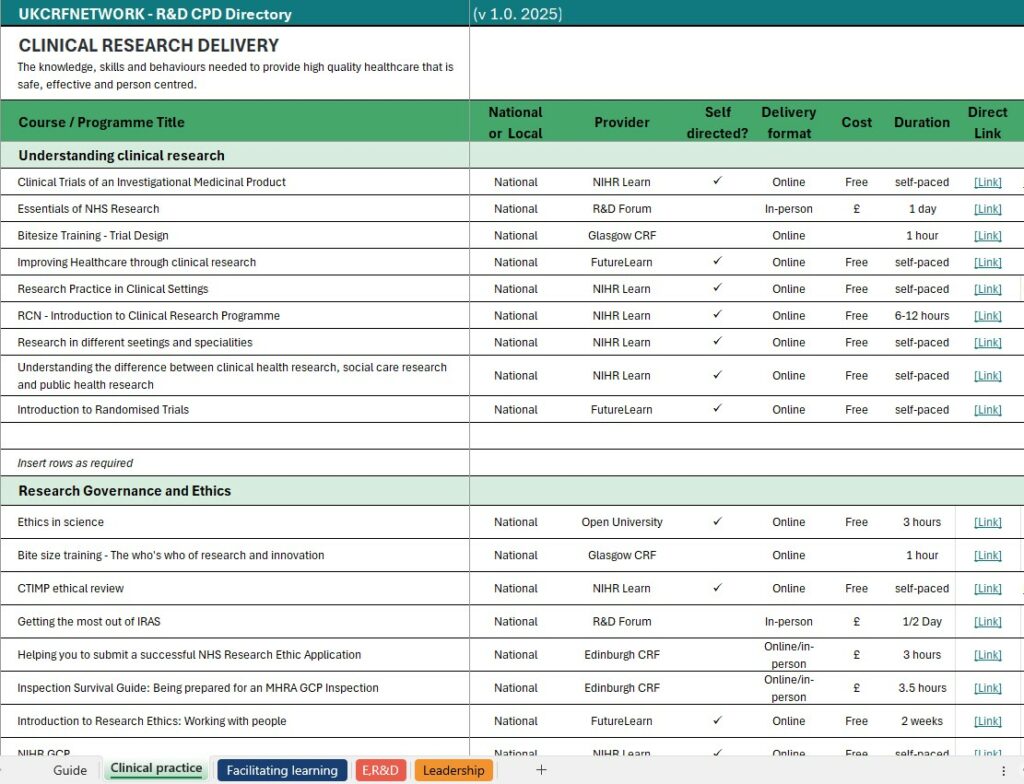
Task: Open the link for Improving Healthcare through clinical research
Action: click(987, 263)
